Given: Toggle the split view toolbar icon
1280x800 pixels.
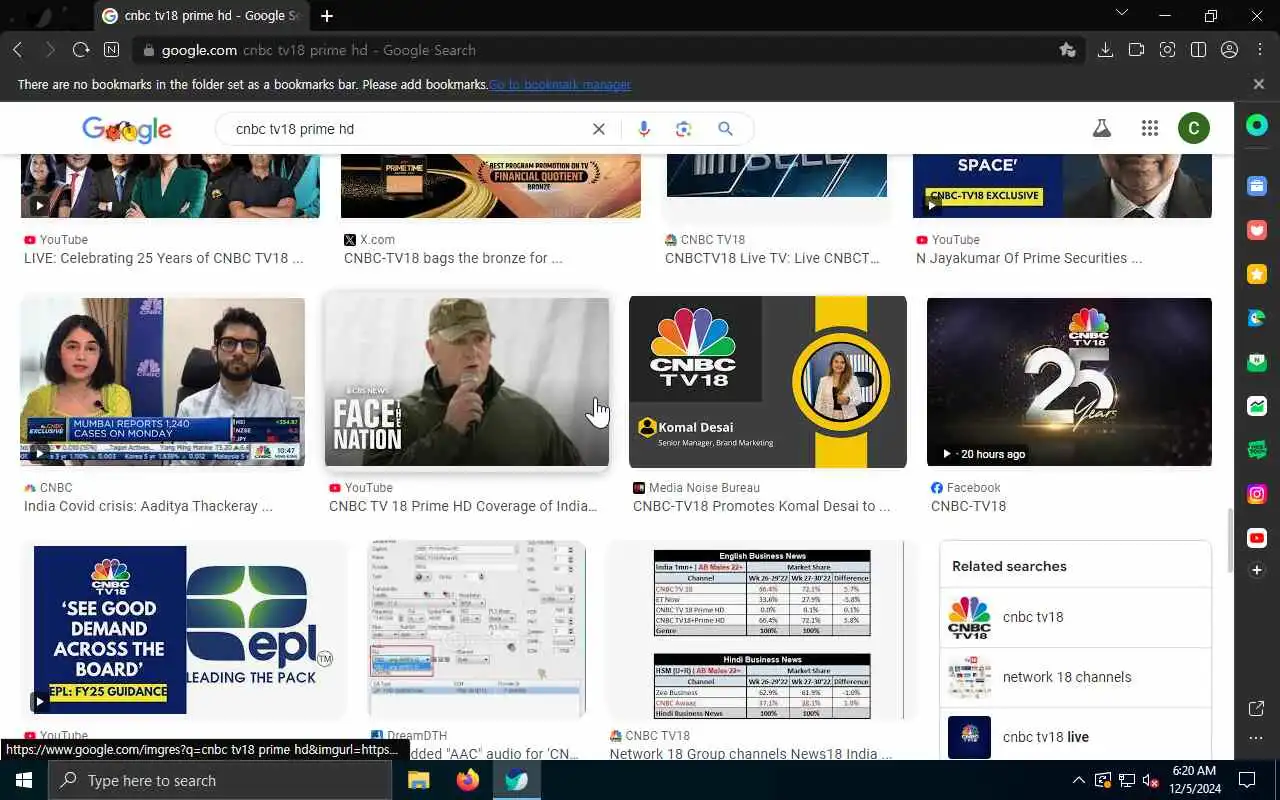Looking at the screenshot, I should pos(1198,50).
